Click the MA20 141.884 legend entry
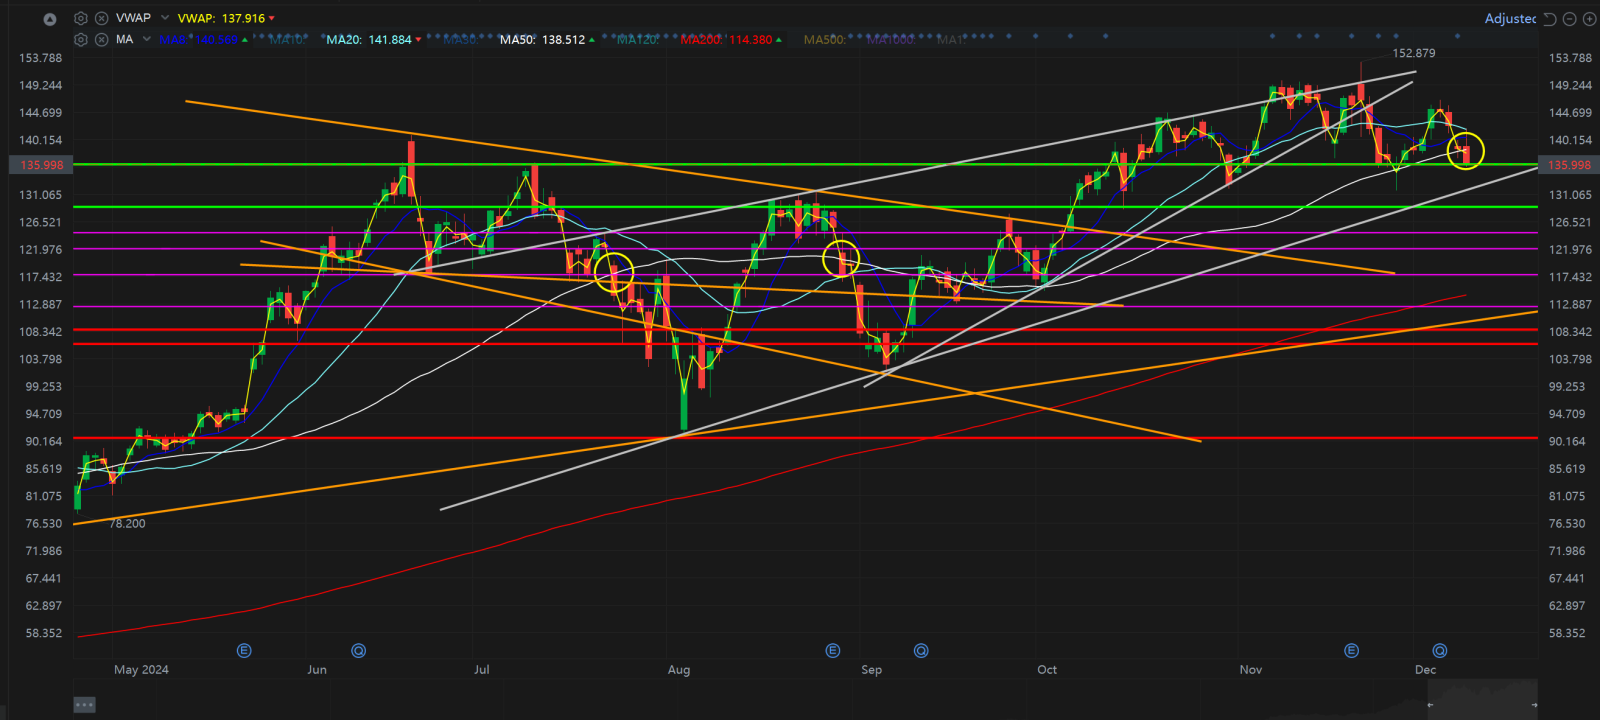 pos(374,40)
